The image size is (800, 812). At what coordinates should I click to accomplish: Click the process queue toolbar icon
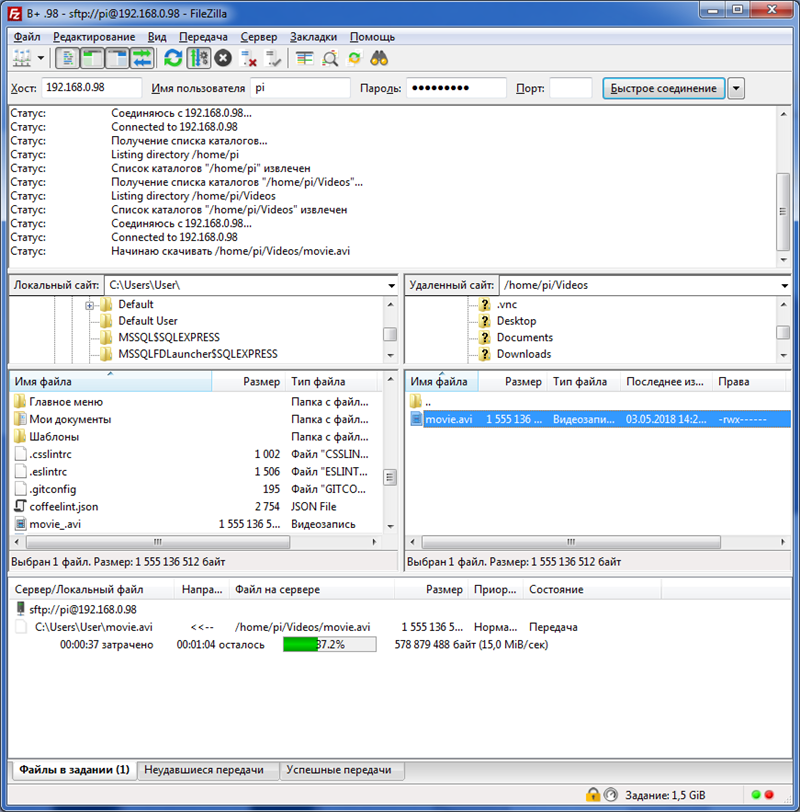pos(198,58)
